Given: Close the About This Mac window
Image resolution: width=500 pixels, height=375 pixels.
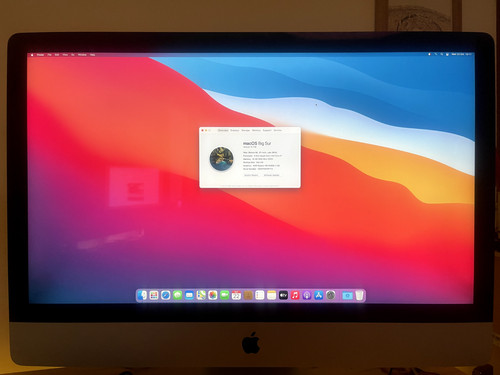Looking at the screenshot, I should tap(203, 130).
